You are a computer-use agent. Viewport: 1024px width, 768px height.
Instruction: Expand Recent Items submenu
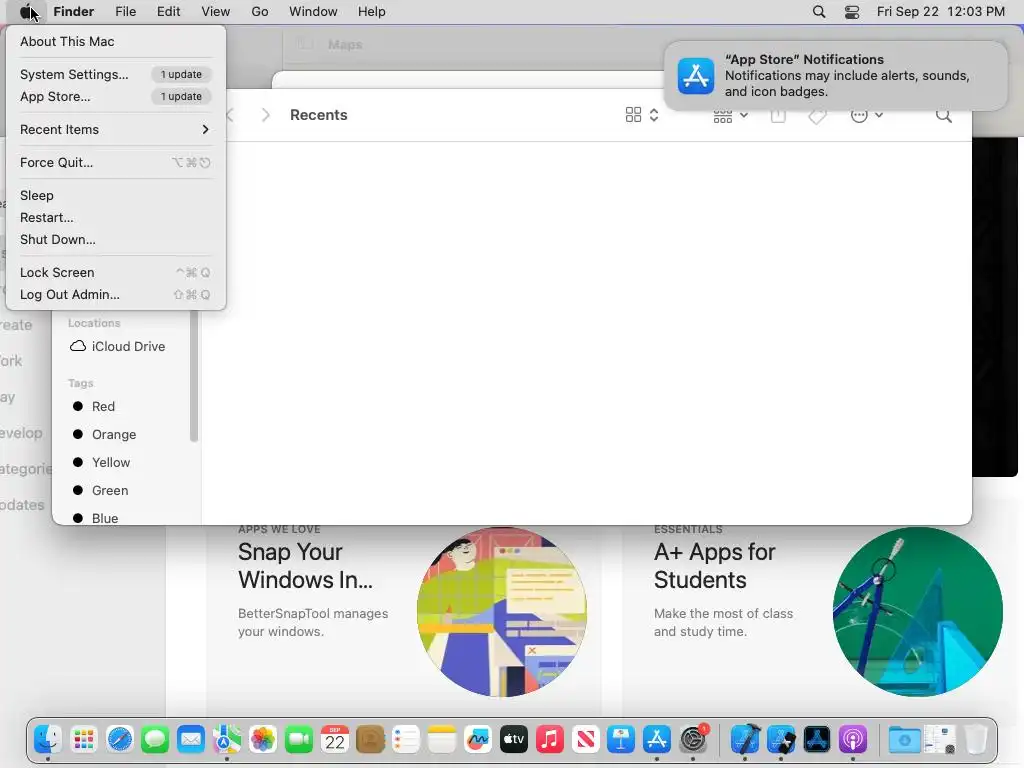(x=116, y=129)
